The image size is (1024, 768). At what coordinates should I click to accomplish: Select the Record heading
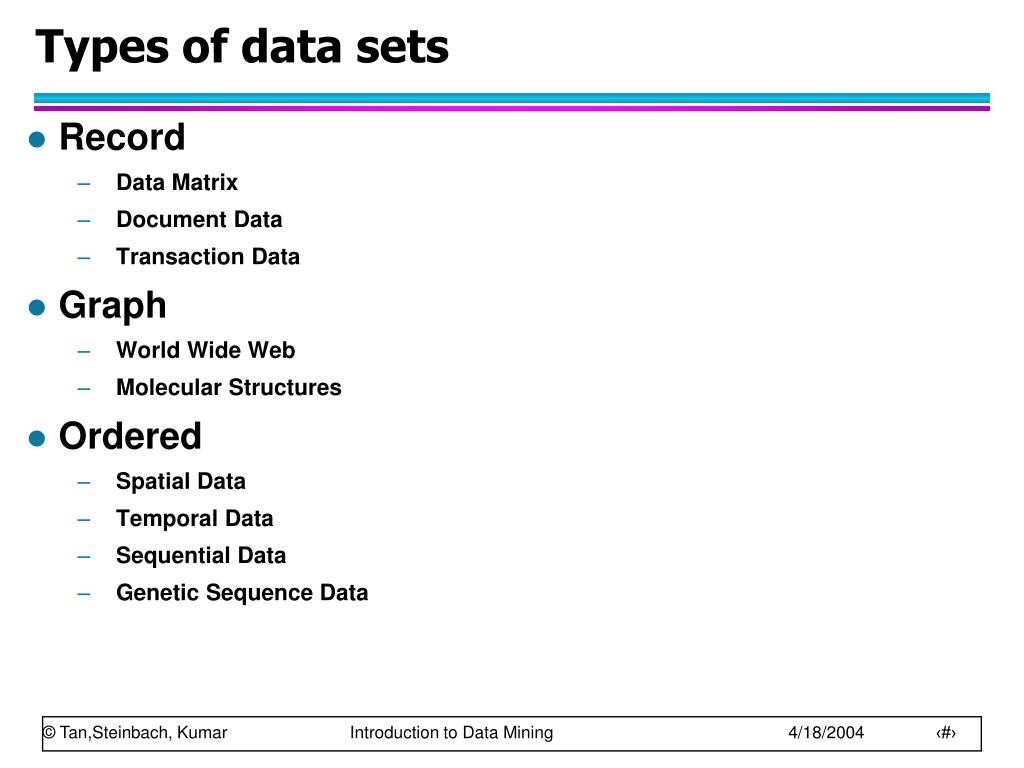(x=122, y=137)
